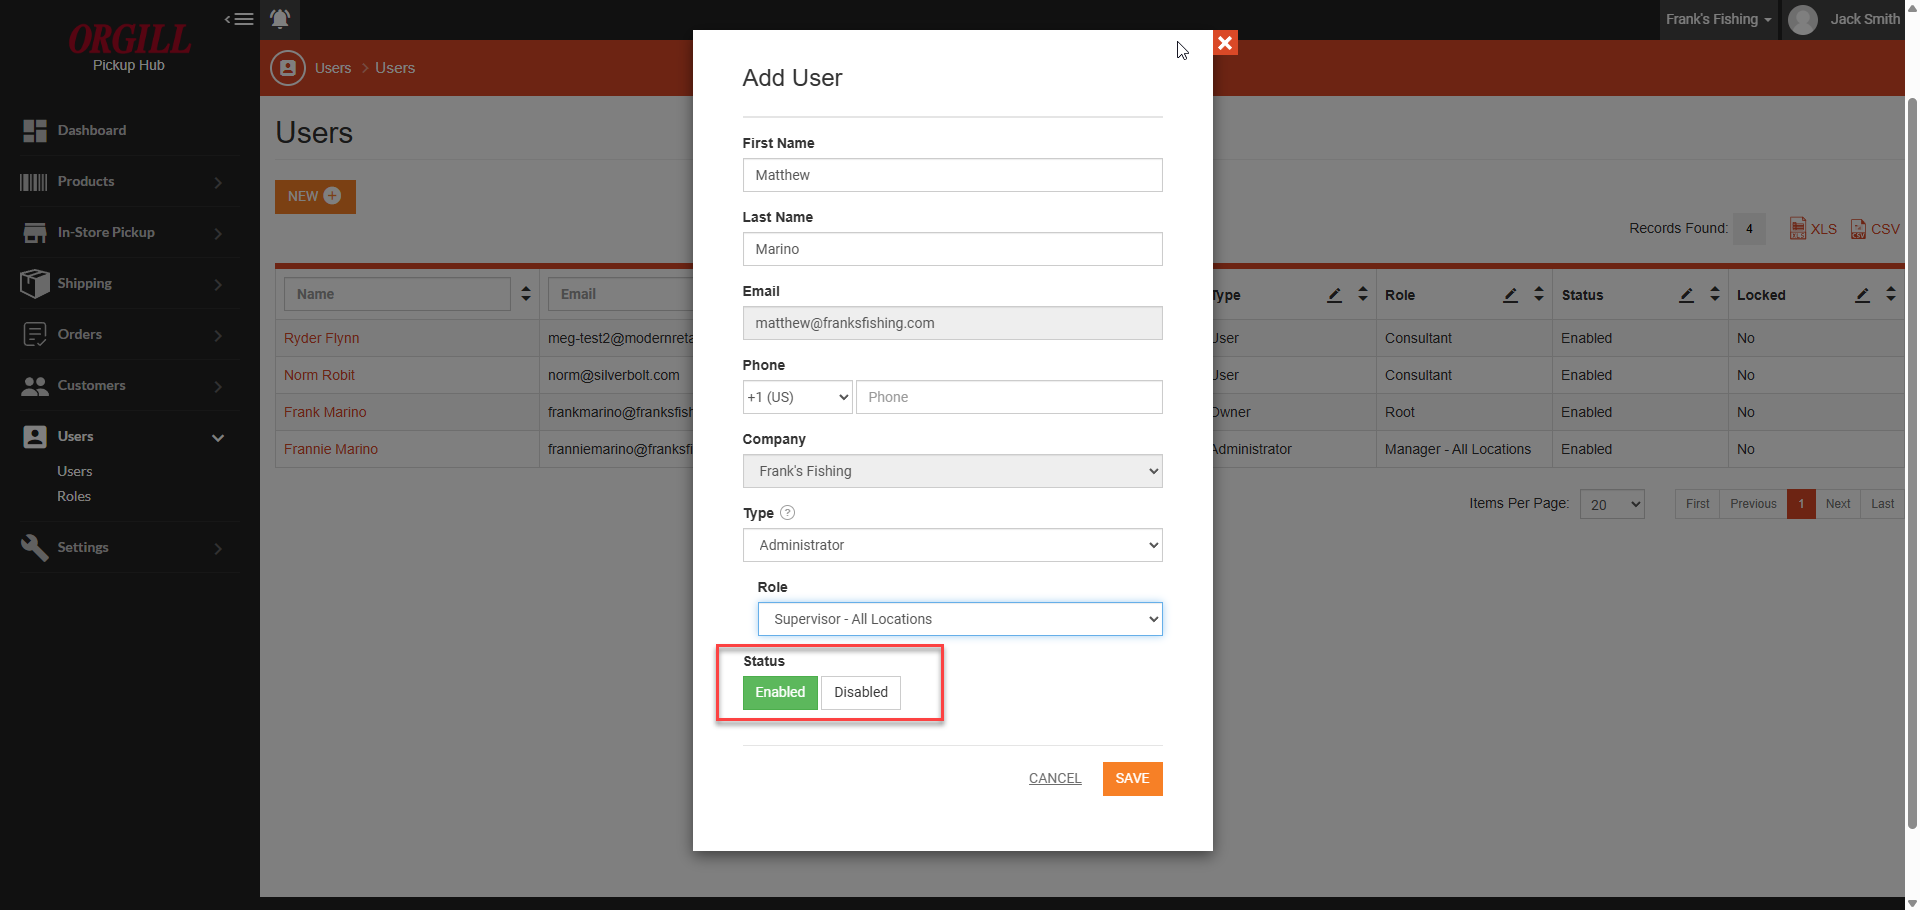Open Ryder Flynn user record

(322, 338)
